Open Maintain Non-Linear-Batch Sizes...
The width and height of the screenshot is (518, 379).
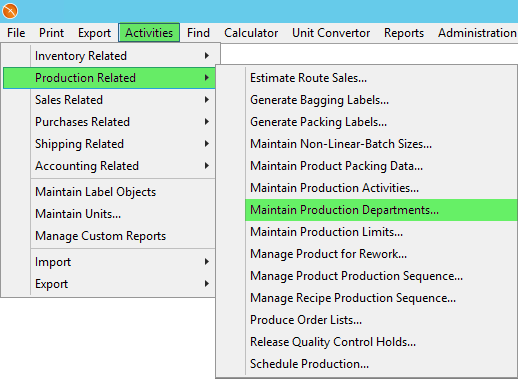pos(367,144)
